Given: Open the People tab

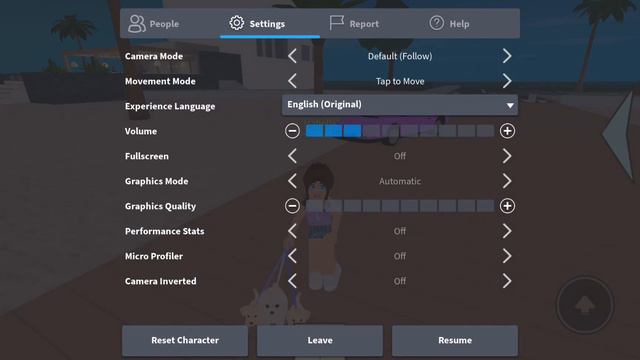Looking at the screenshot, I should point(170,24).
